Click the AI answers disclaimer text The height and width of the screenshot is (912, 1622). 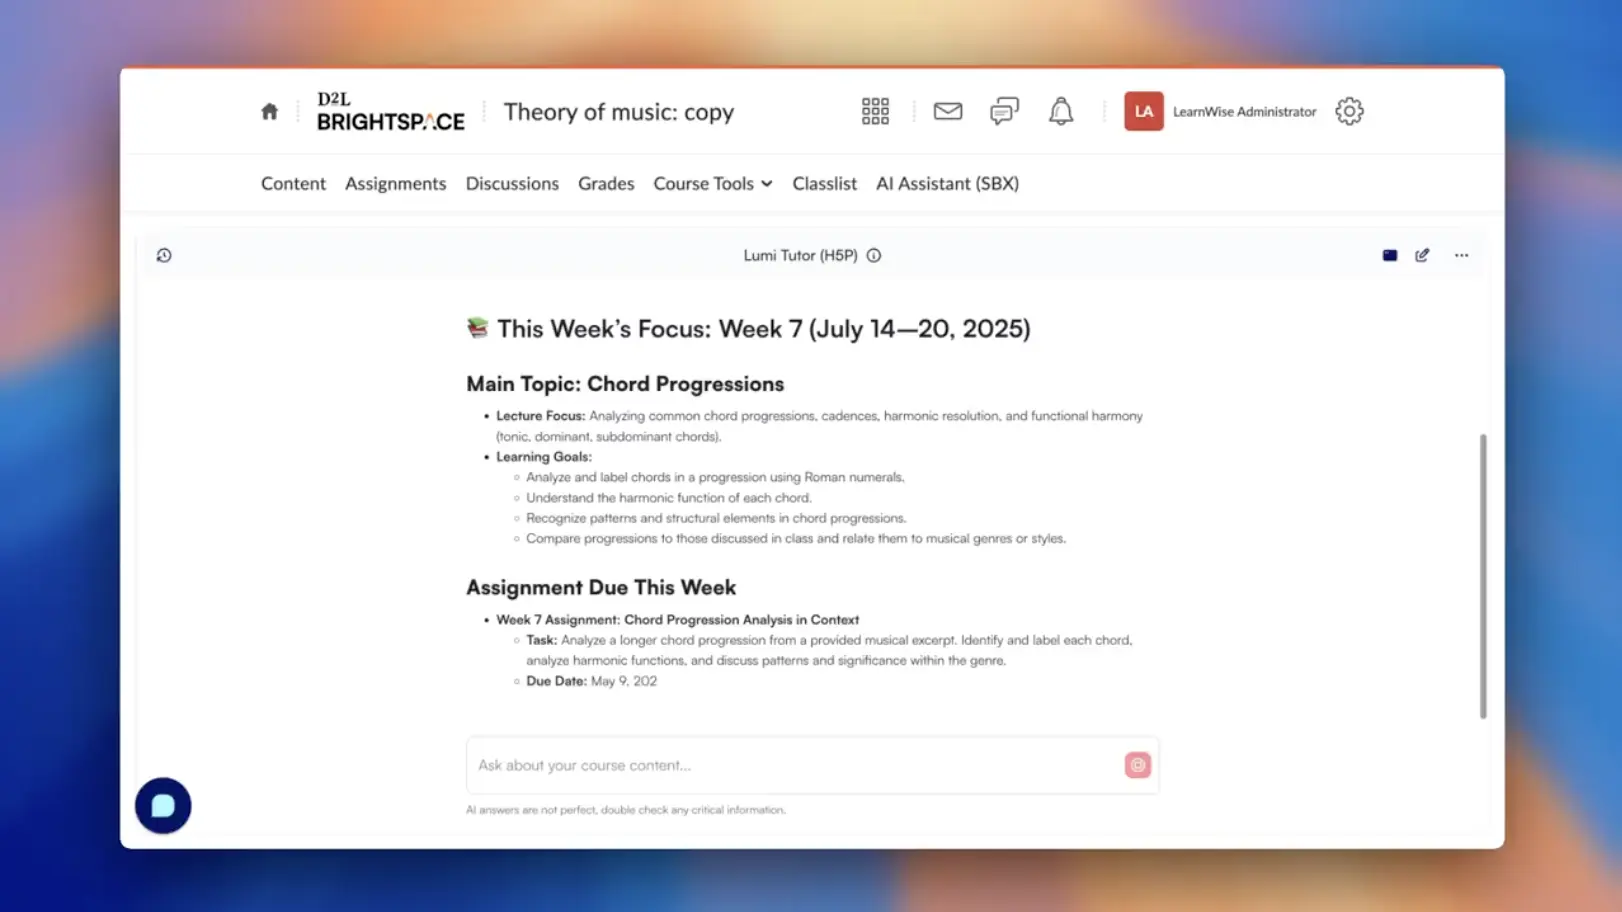(626, 810)
